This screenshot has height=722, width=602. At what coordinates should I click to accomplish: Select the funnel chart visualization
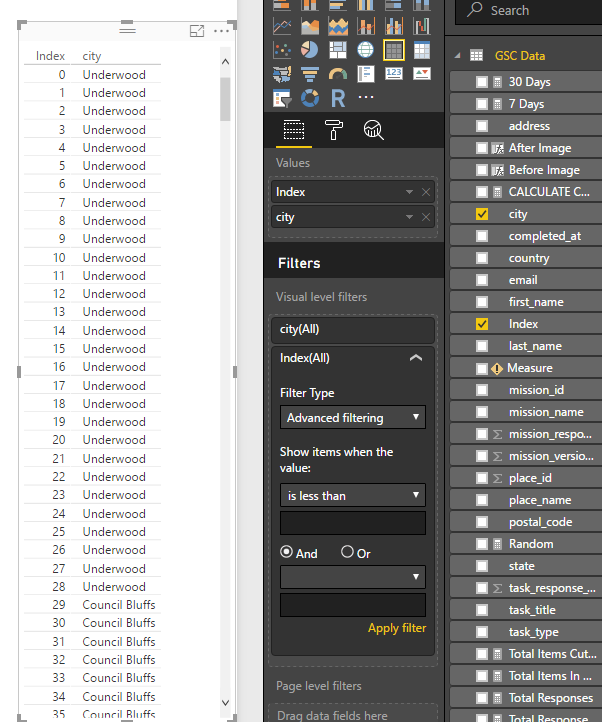tap(310, 74)
